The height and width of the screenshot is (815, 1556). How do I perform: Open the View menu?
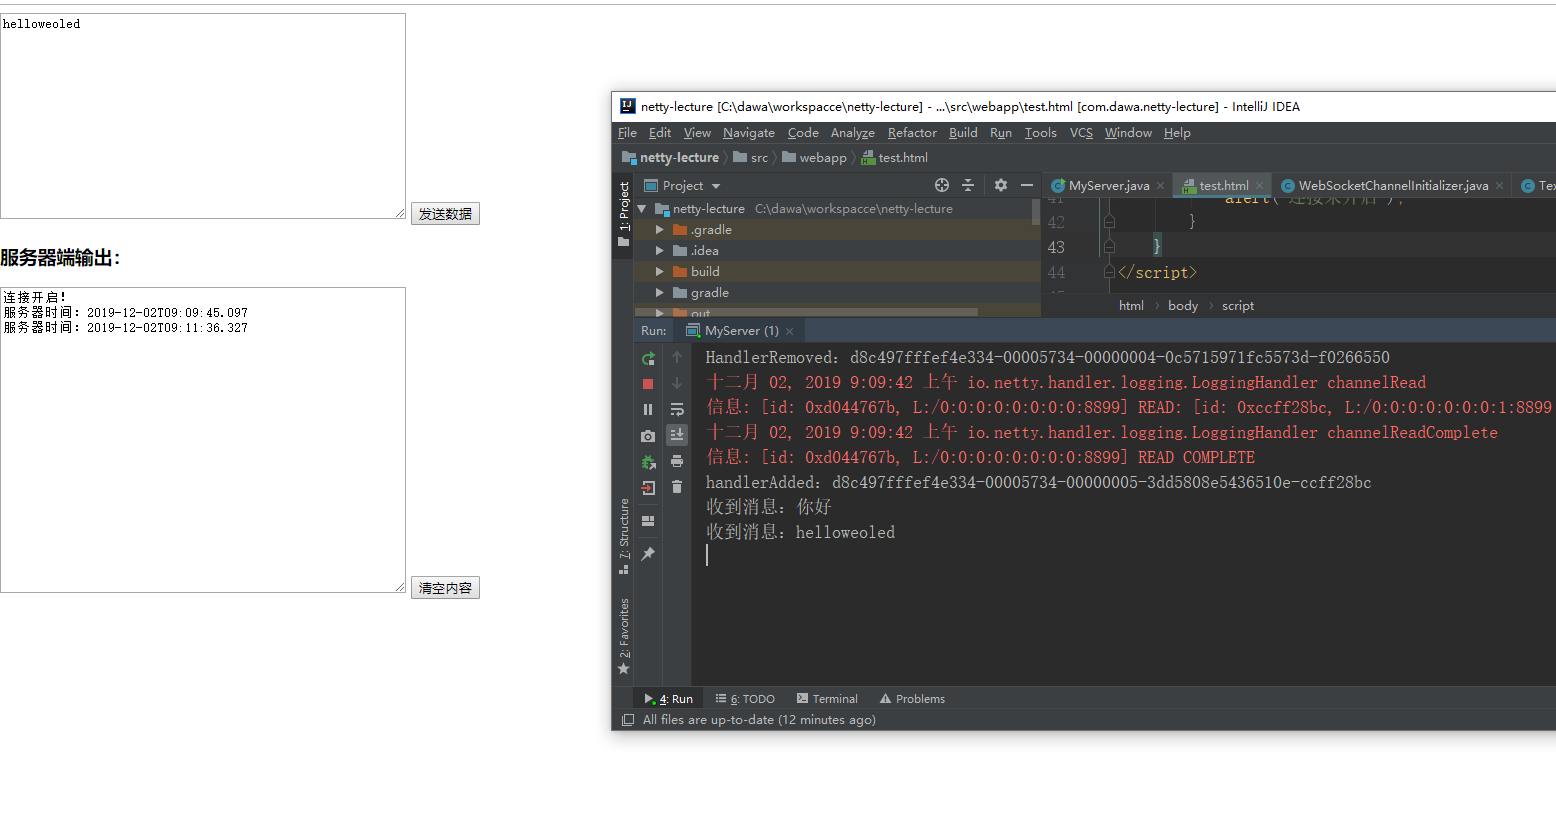click(x=697, y=133)
